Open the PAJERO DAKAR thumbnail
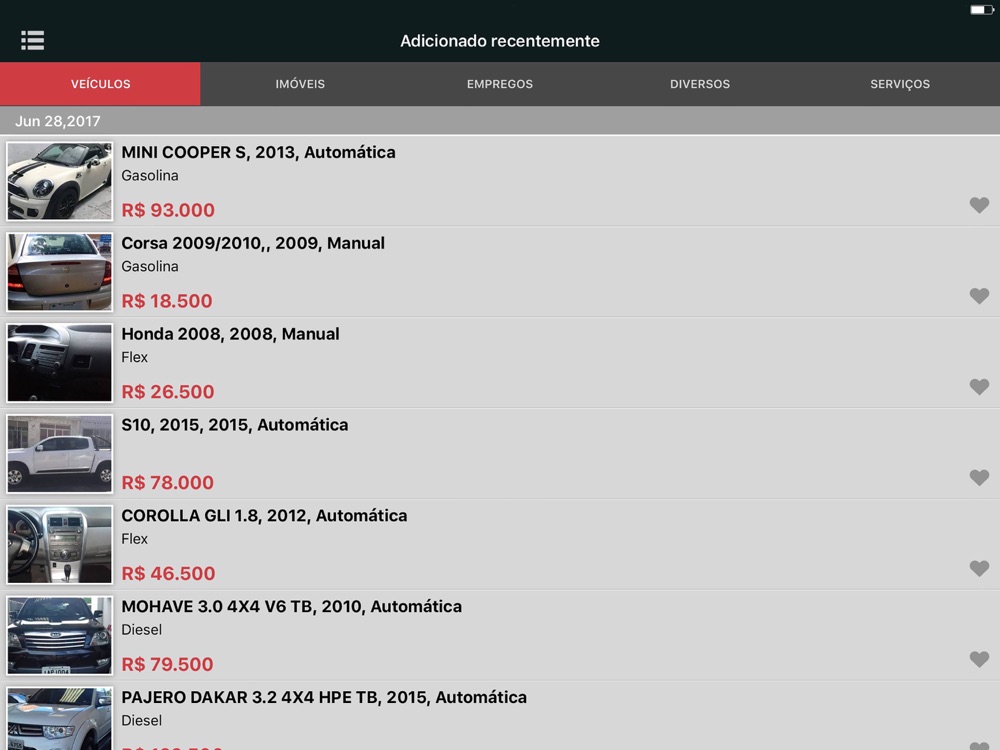 click(x=59, y=718)
